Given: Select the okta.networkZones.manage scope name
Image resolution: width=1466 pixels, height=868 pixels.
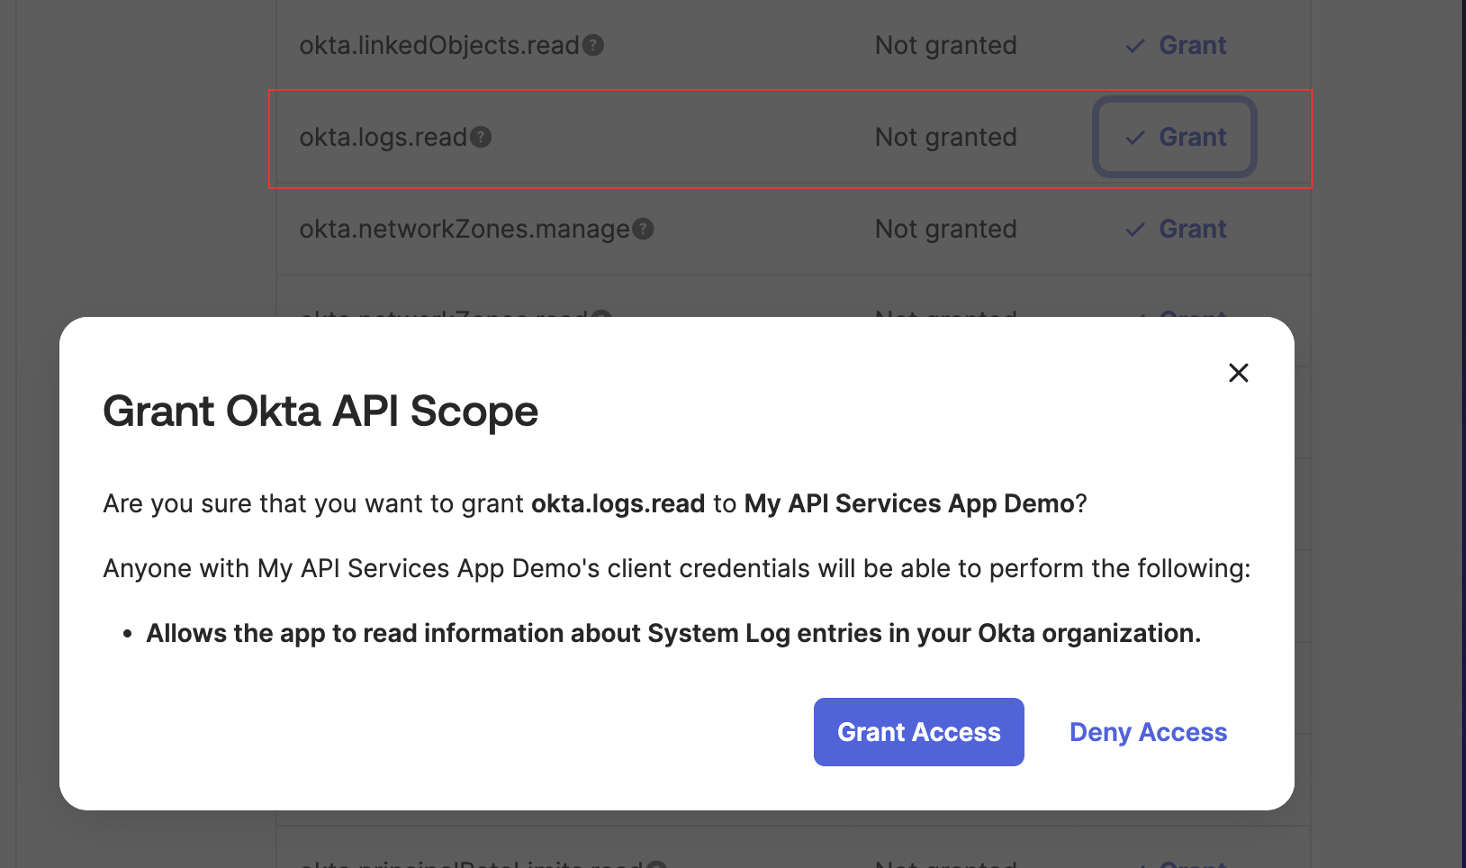Looking at the screenshot, I should click(464, 229).
